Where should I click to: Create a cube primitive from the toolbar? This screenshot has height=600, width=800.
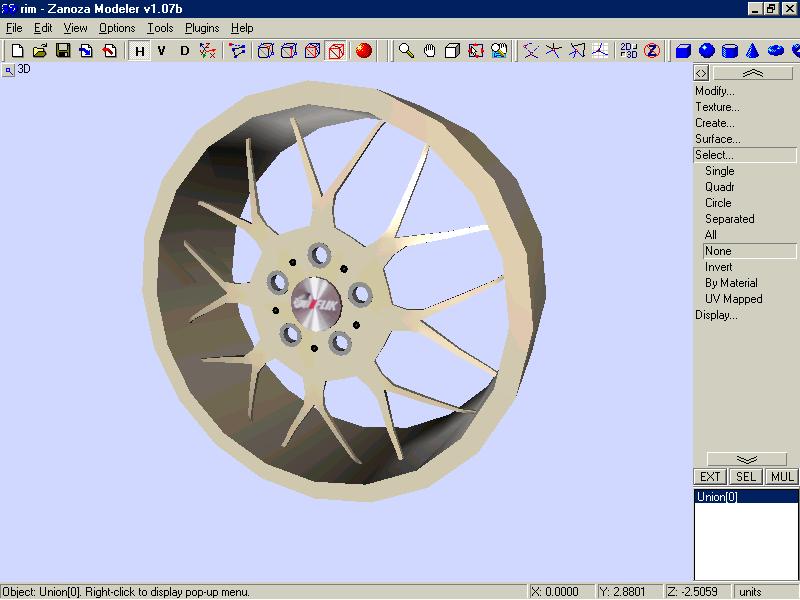684,50
